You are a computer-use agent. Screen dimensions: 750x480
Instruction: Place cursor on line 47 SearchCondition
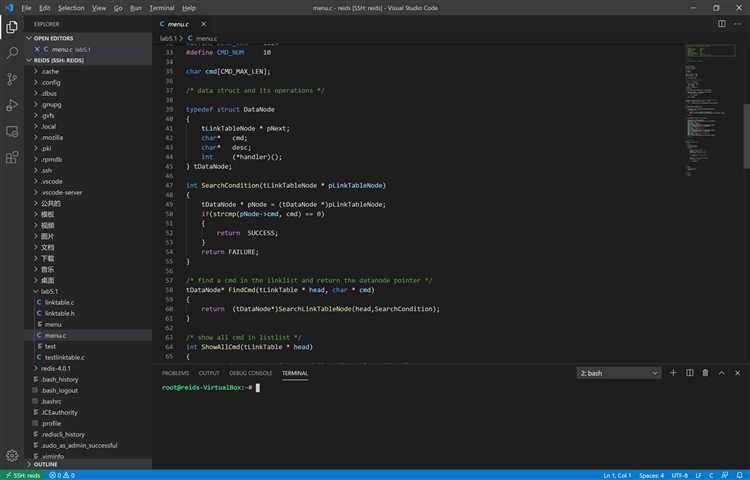(x=230, y=185)
